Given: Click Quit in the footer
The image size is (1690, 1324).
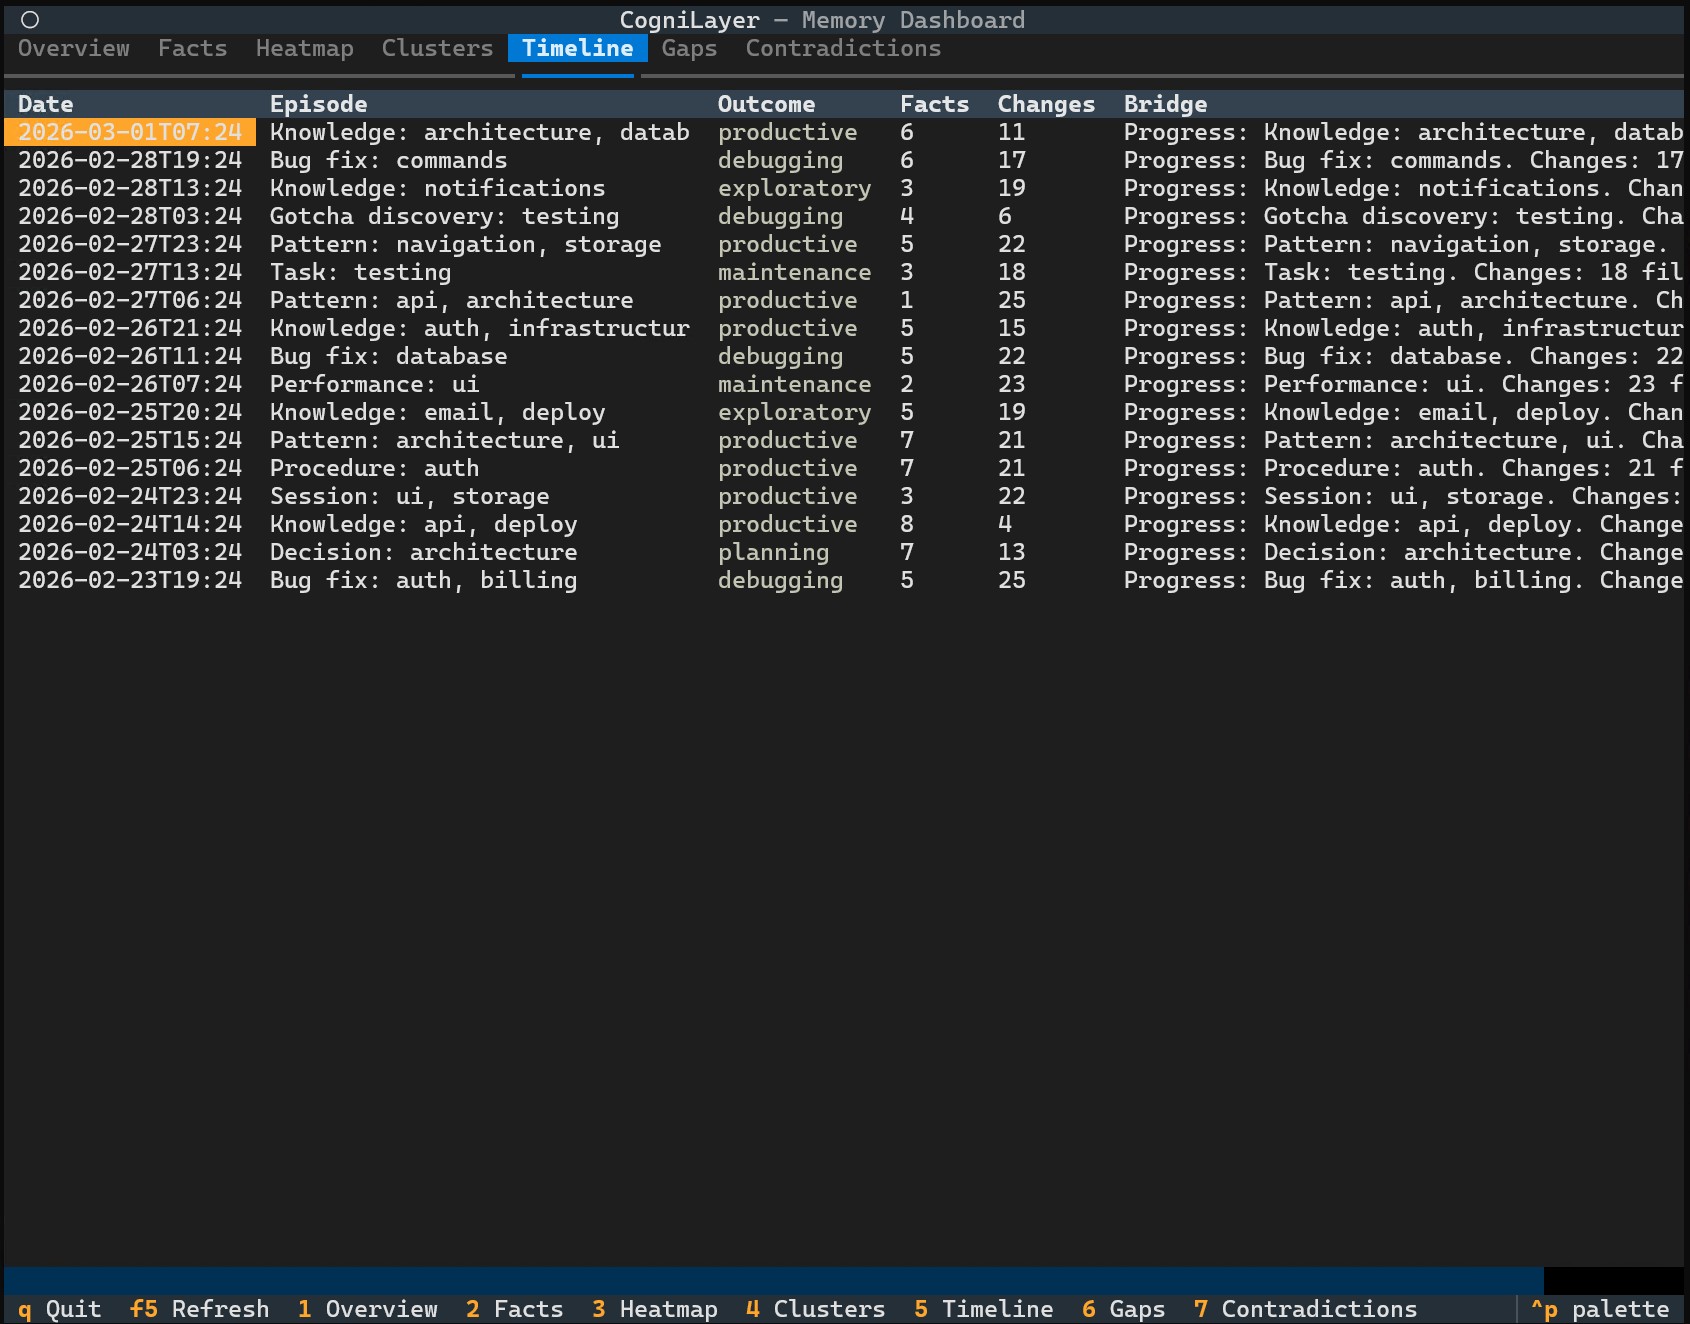Looking at the screenshot, I should coord(60,1309).
